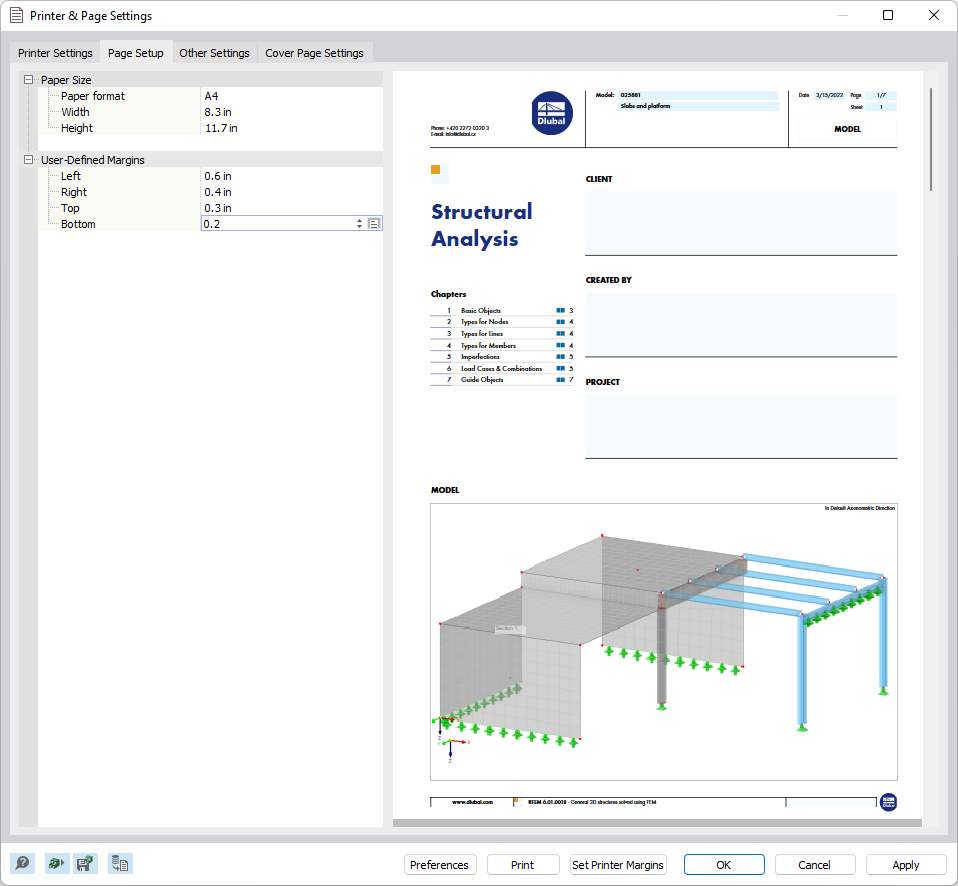Click the Guide Objects chapter entry
The width and height of the screenshot is (958, 886).
pyautogui.click(x=482, y=379)
